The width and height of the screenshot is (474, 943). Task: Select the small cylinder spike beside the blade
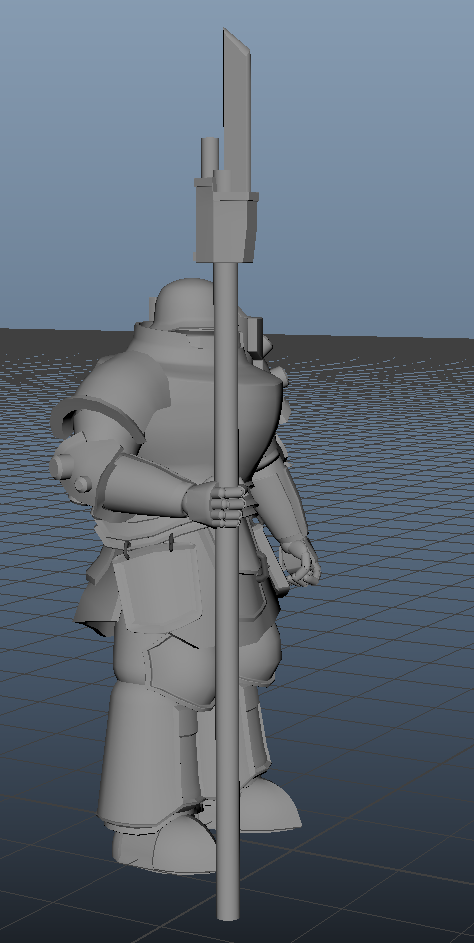(x=209, y=158)
